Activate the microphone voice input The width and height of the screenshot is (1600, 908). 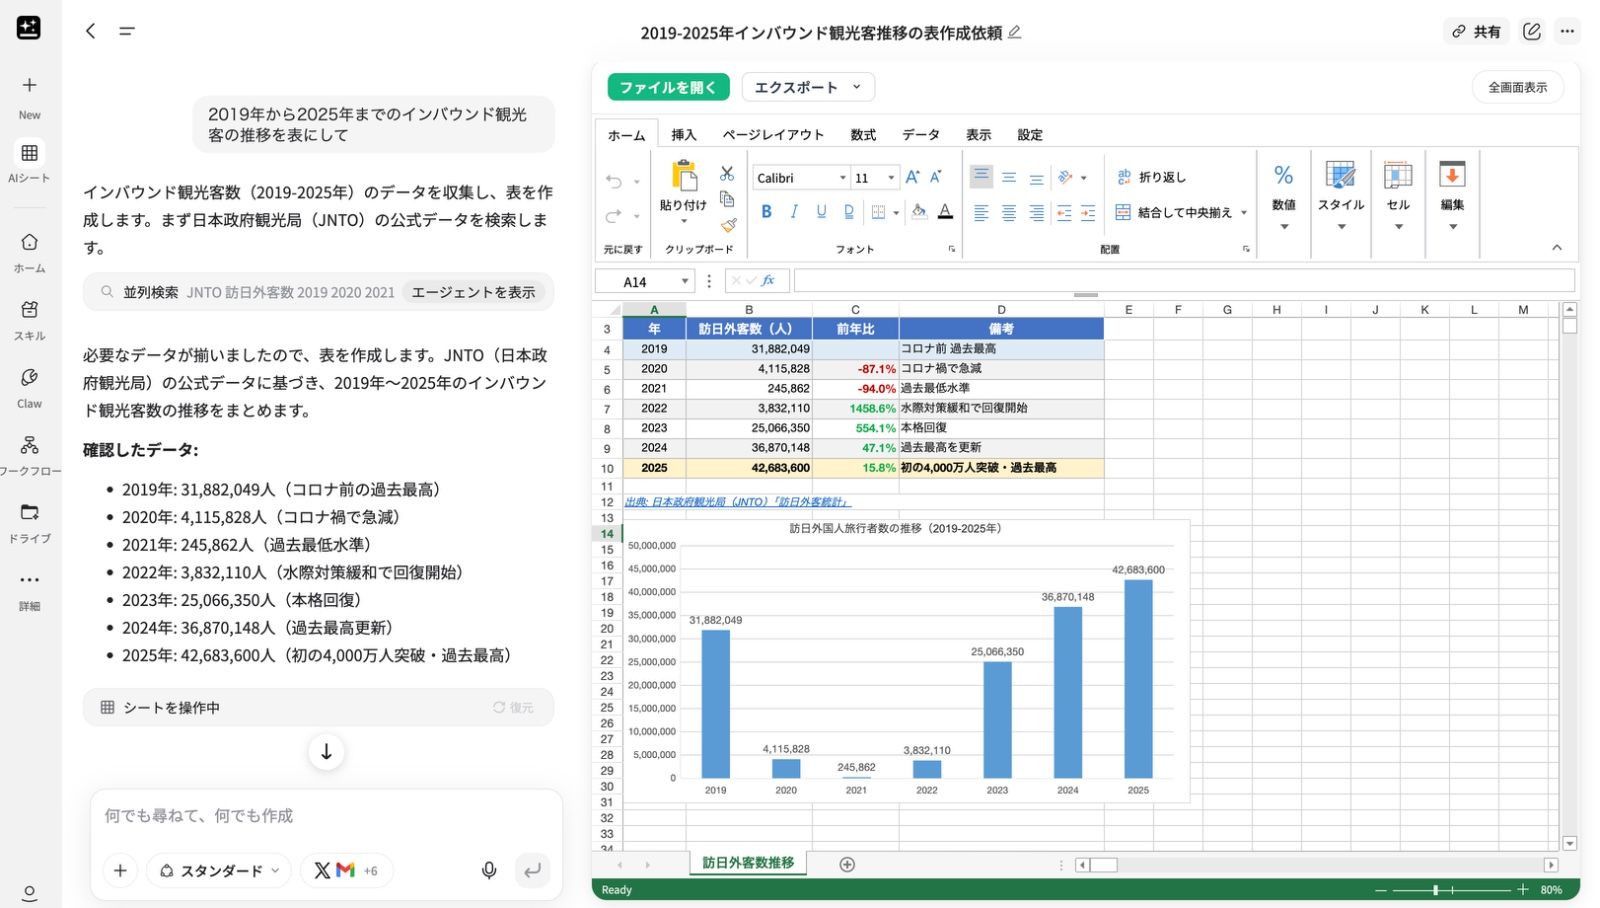pos(489,870)
